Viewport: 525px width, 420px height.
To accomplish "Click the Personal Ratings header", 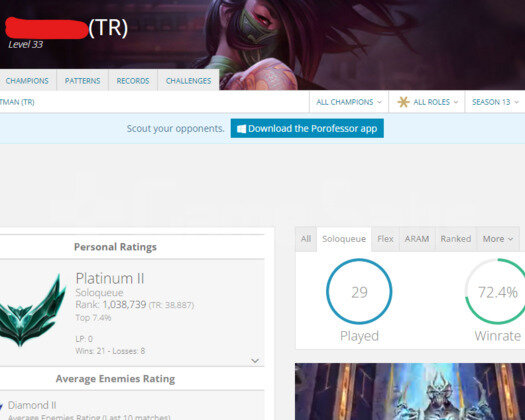I will (x=115, y=247).
